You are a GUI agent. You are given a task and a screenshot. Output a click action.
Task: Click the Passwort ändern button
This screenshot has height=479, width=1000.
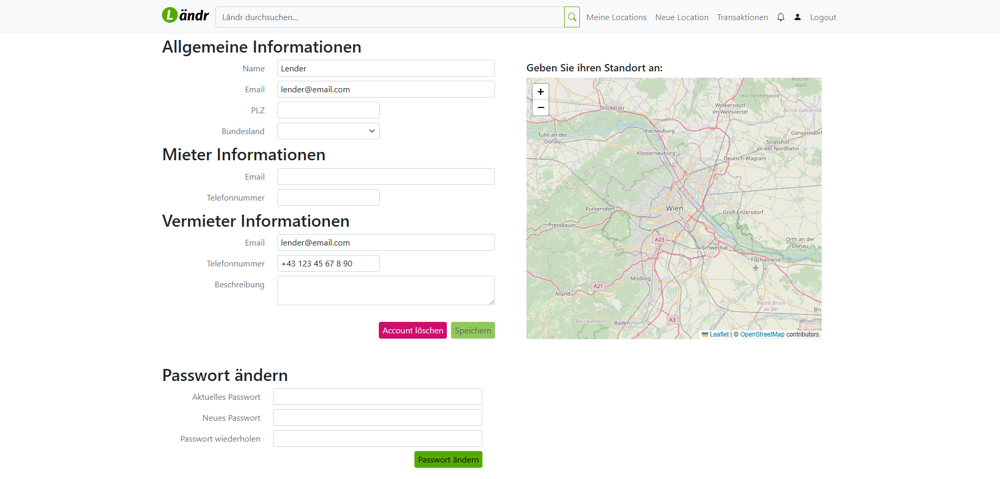pyautogui.click(x=448, y=459)
